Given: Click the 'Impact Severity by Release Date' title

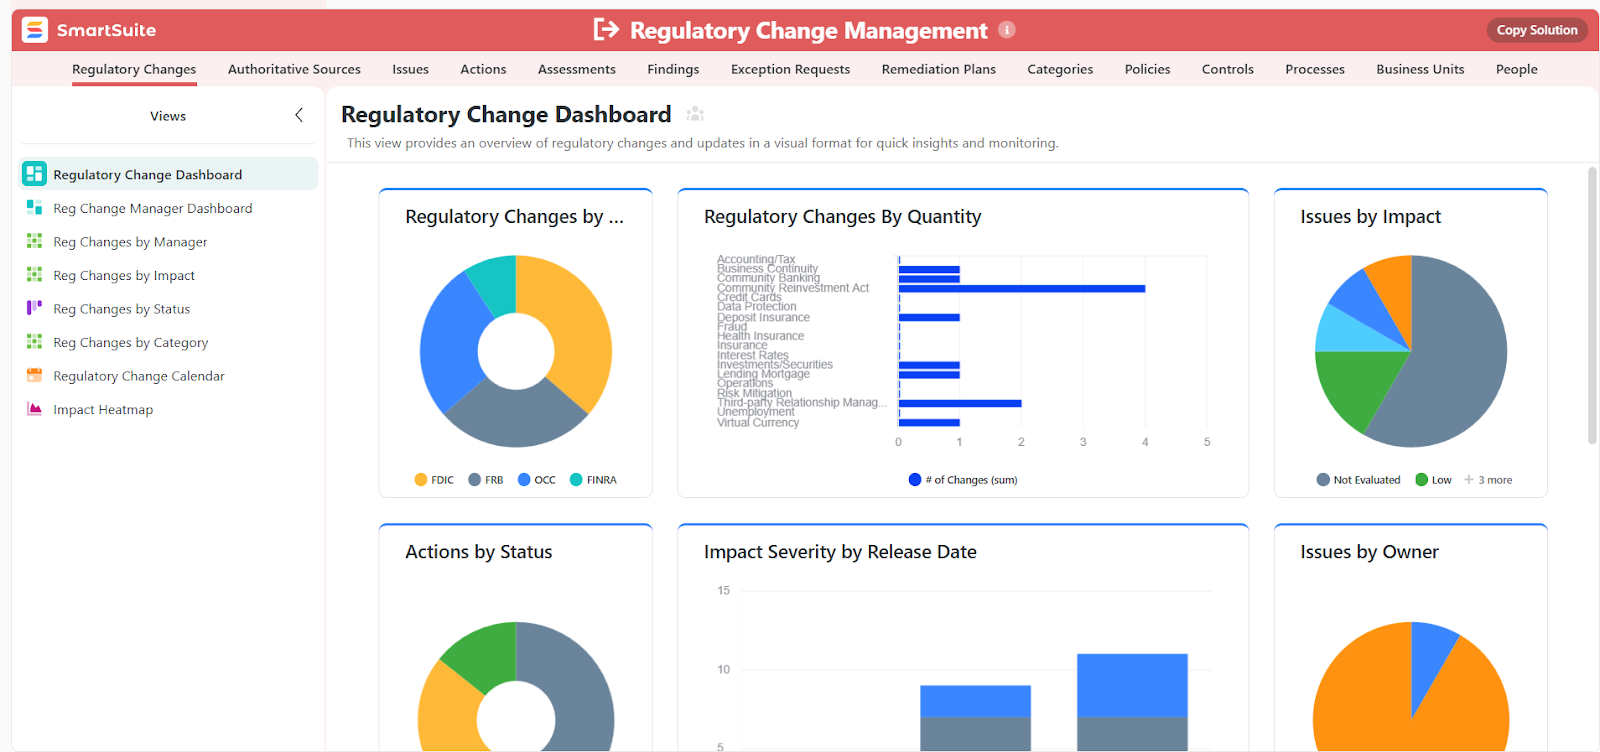Looking at the screenshot, I should [x=840, y=552].
